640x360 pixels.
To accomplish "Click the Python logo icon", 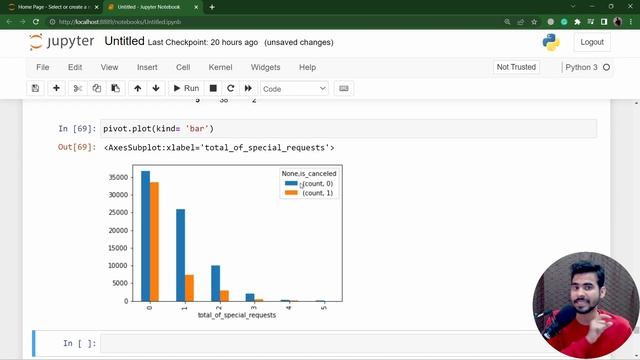I will tap(551, 42).
